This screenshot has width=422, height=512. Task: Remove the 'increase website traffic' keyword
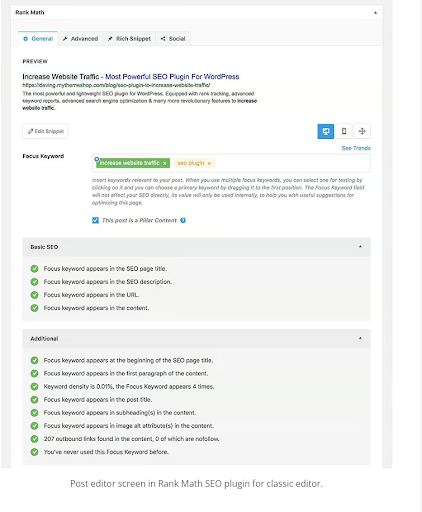(x=164, y=163)
